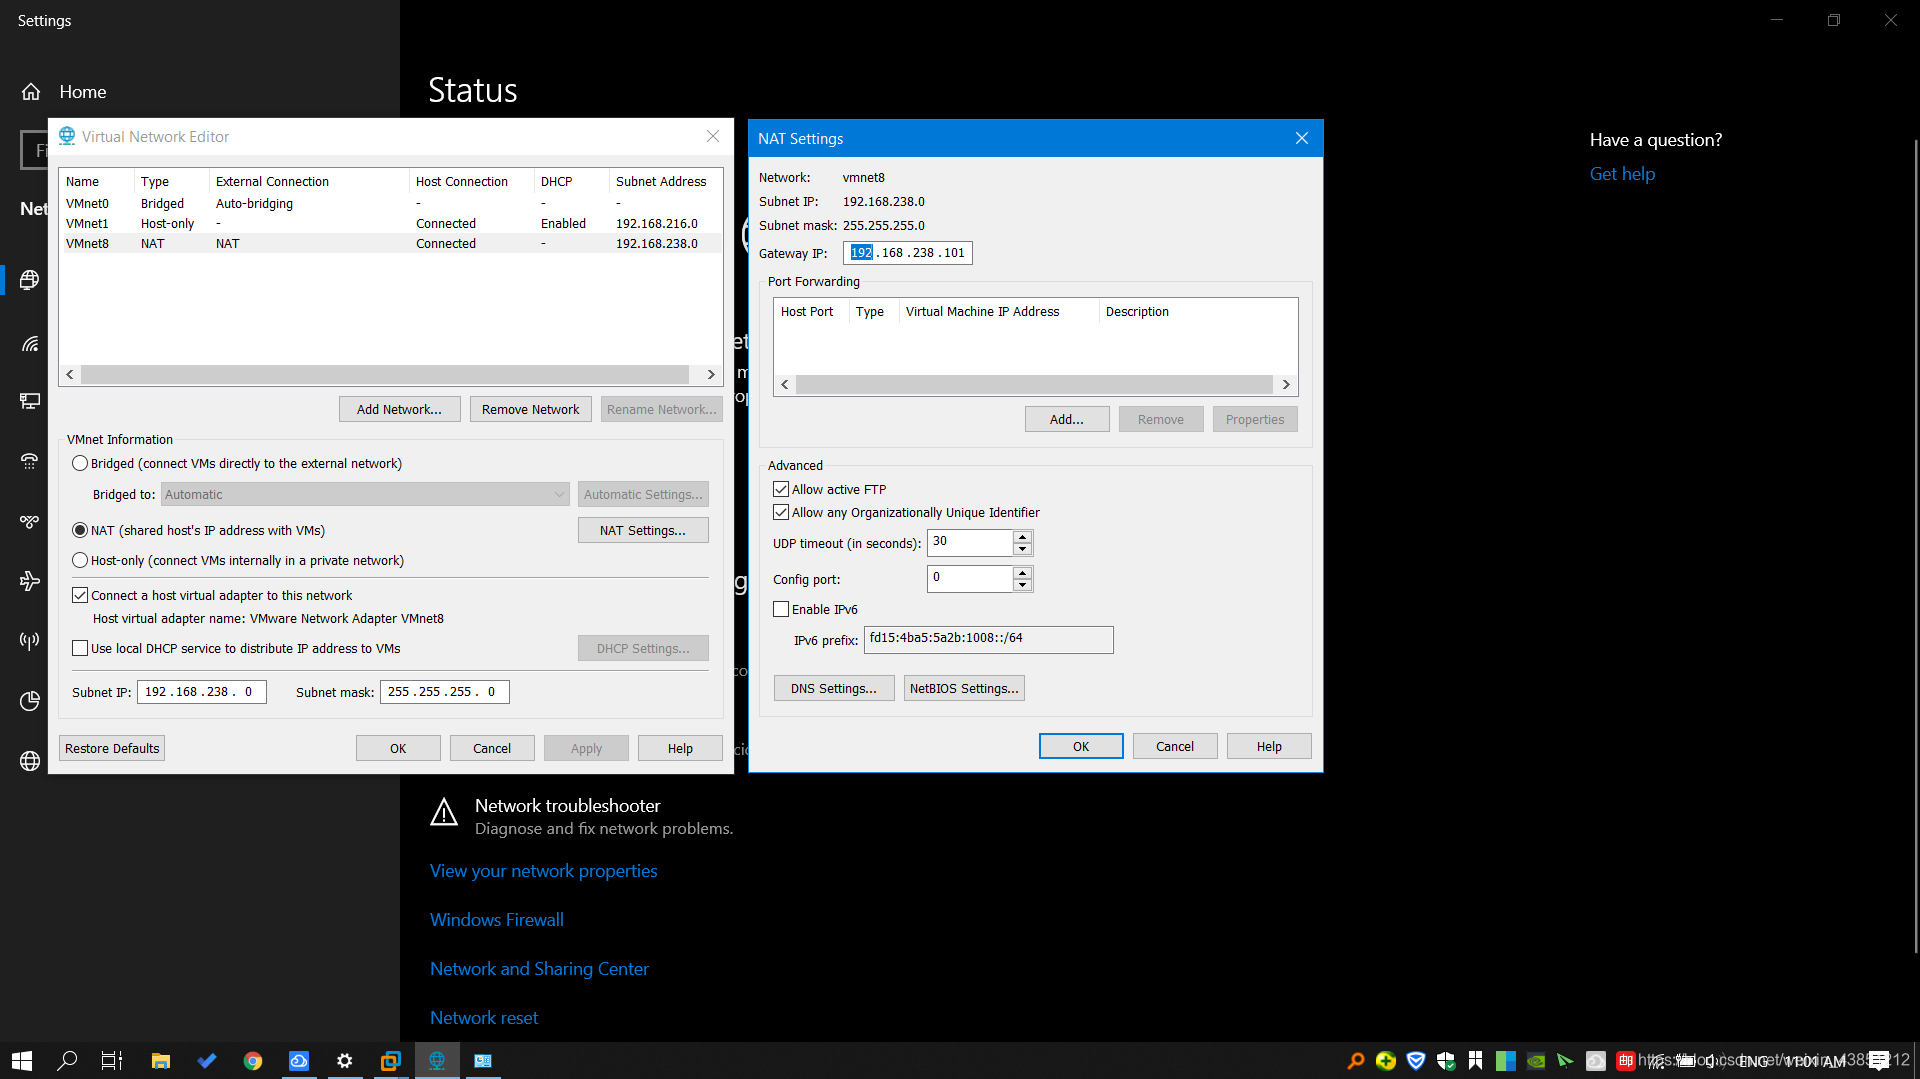Decrease Config port with down arrow

[1022, 585]
